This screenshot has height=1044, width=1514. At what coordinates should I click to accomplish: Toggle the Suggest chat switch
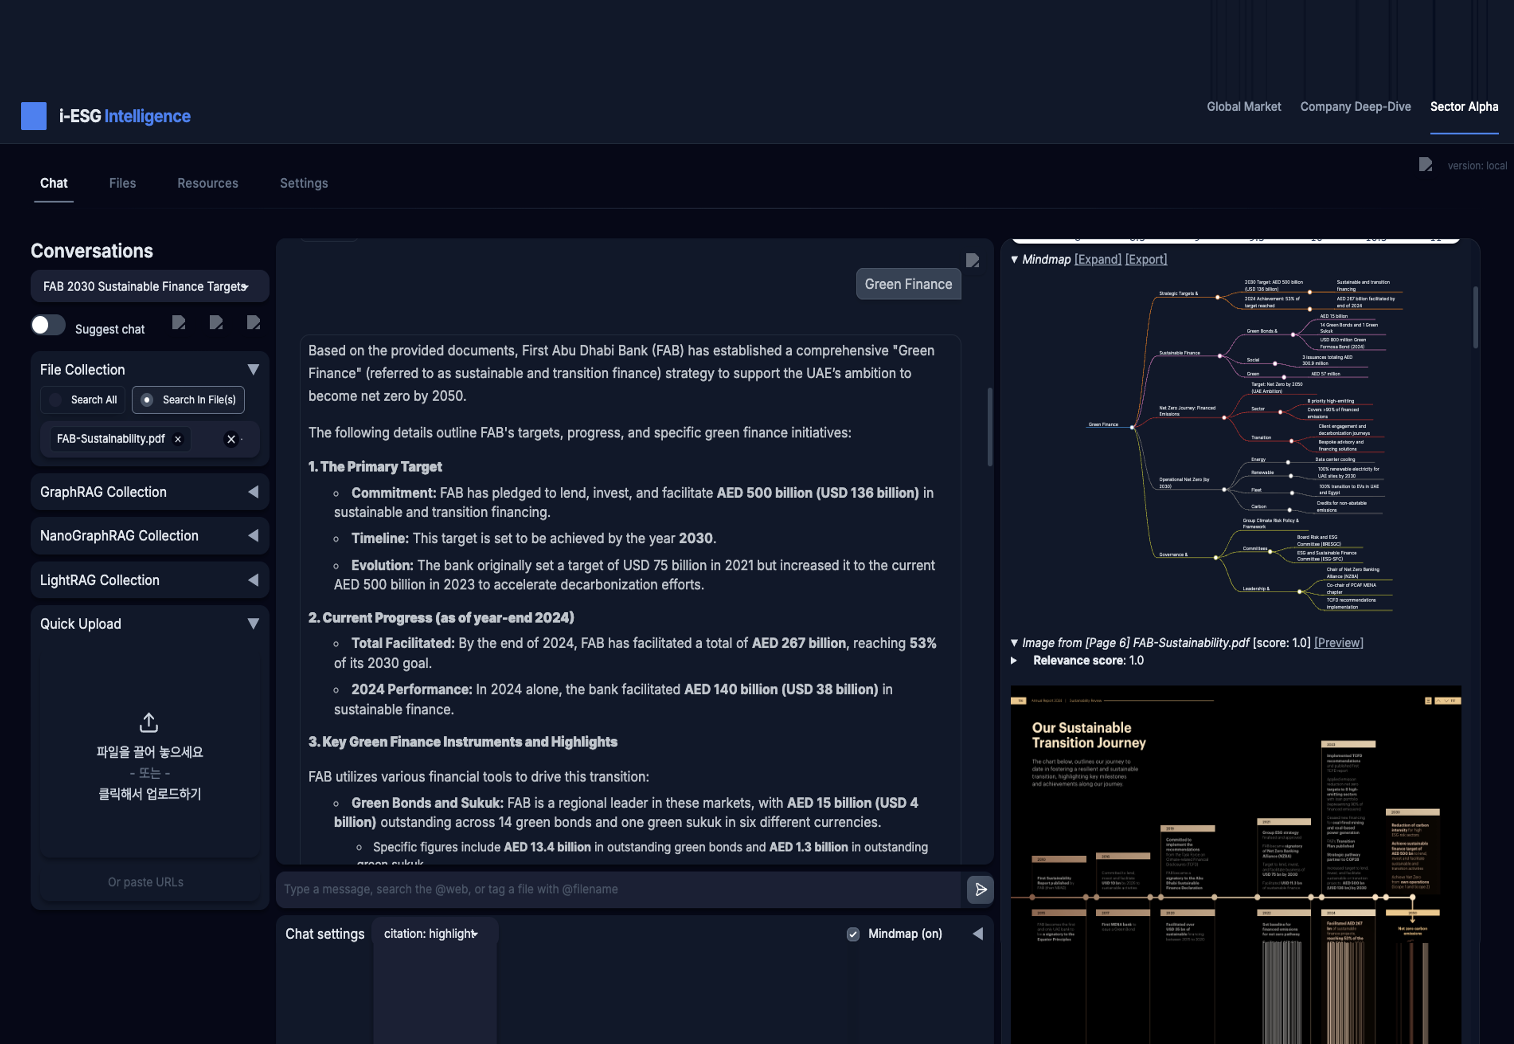(48, 325)
